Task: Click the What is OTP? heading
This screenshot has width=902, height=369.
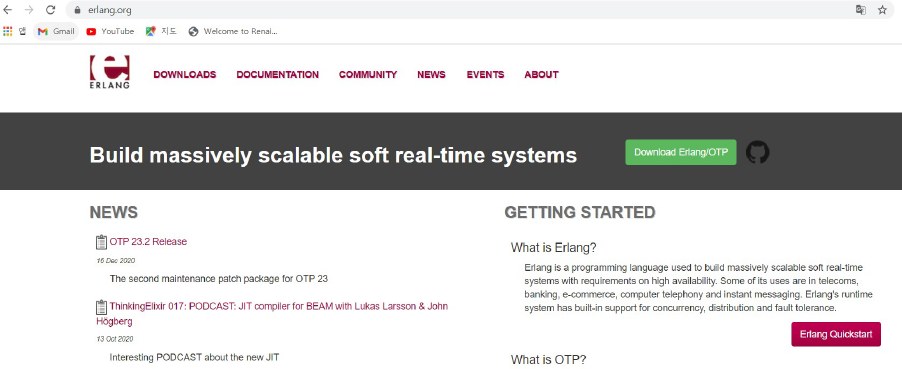Action: tap(549, 360)
